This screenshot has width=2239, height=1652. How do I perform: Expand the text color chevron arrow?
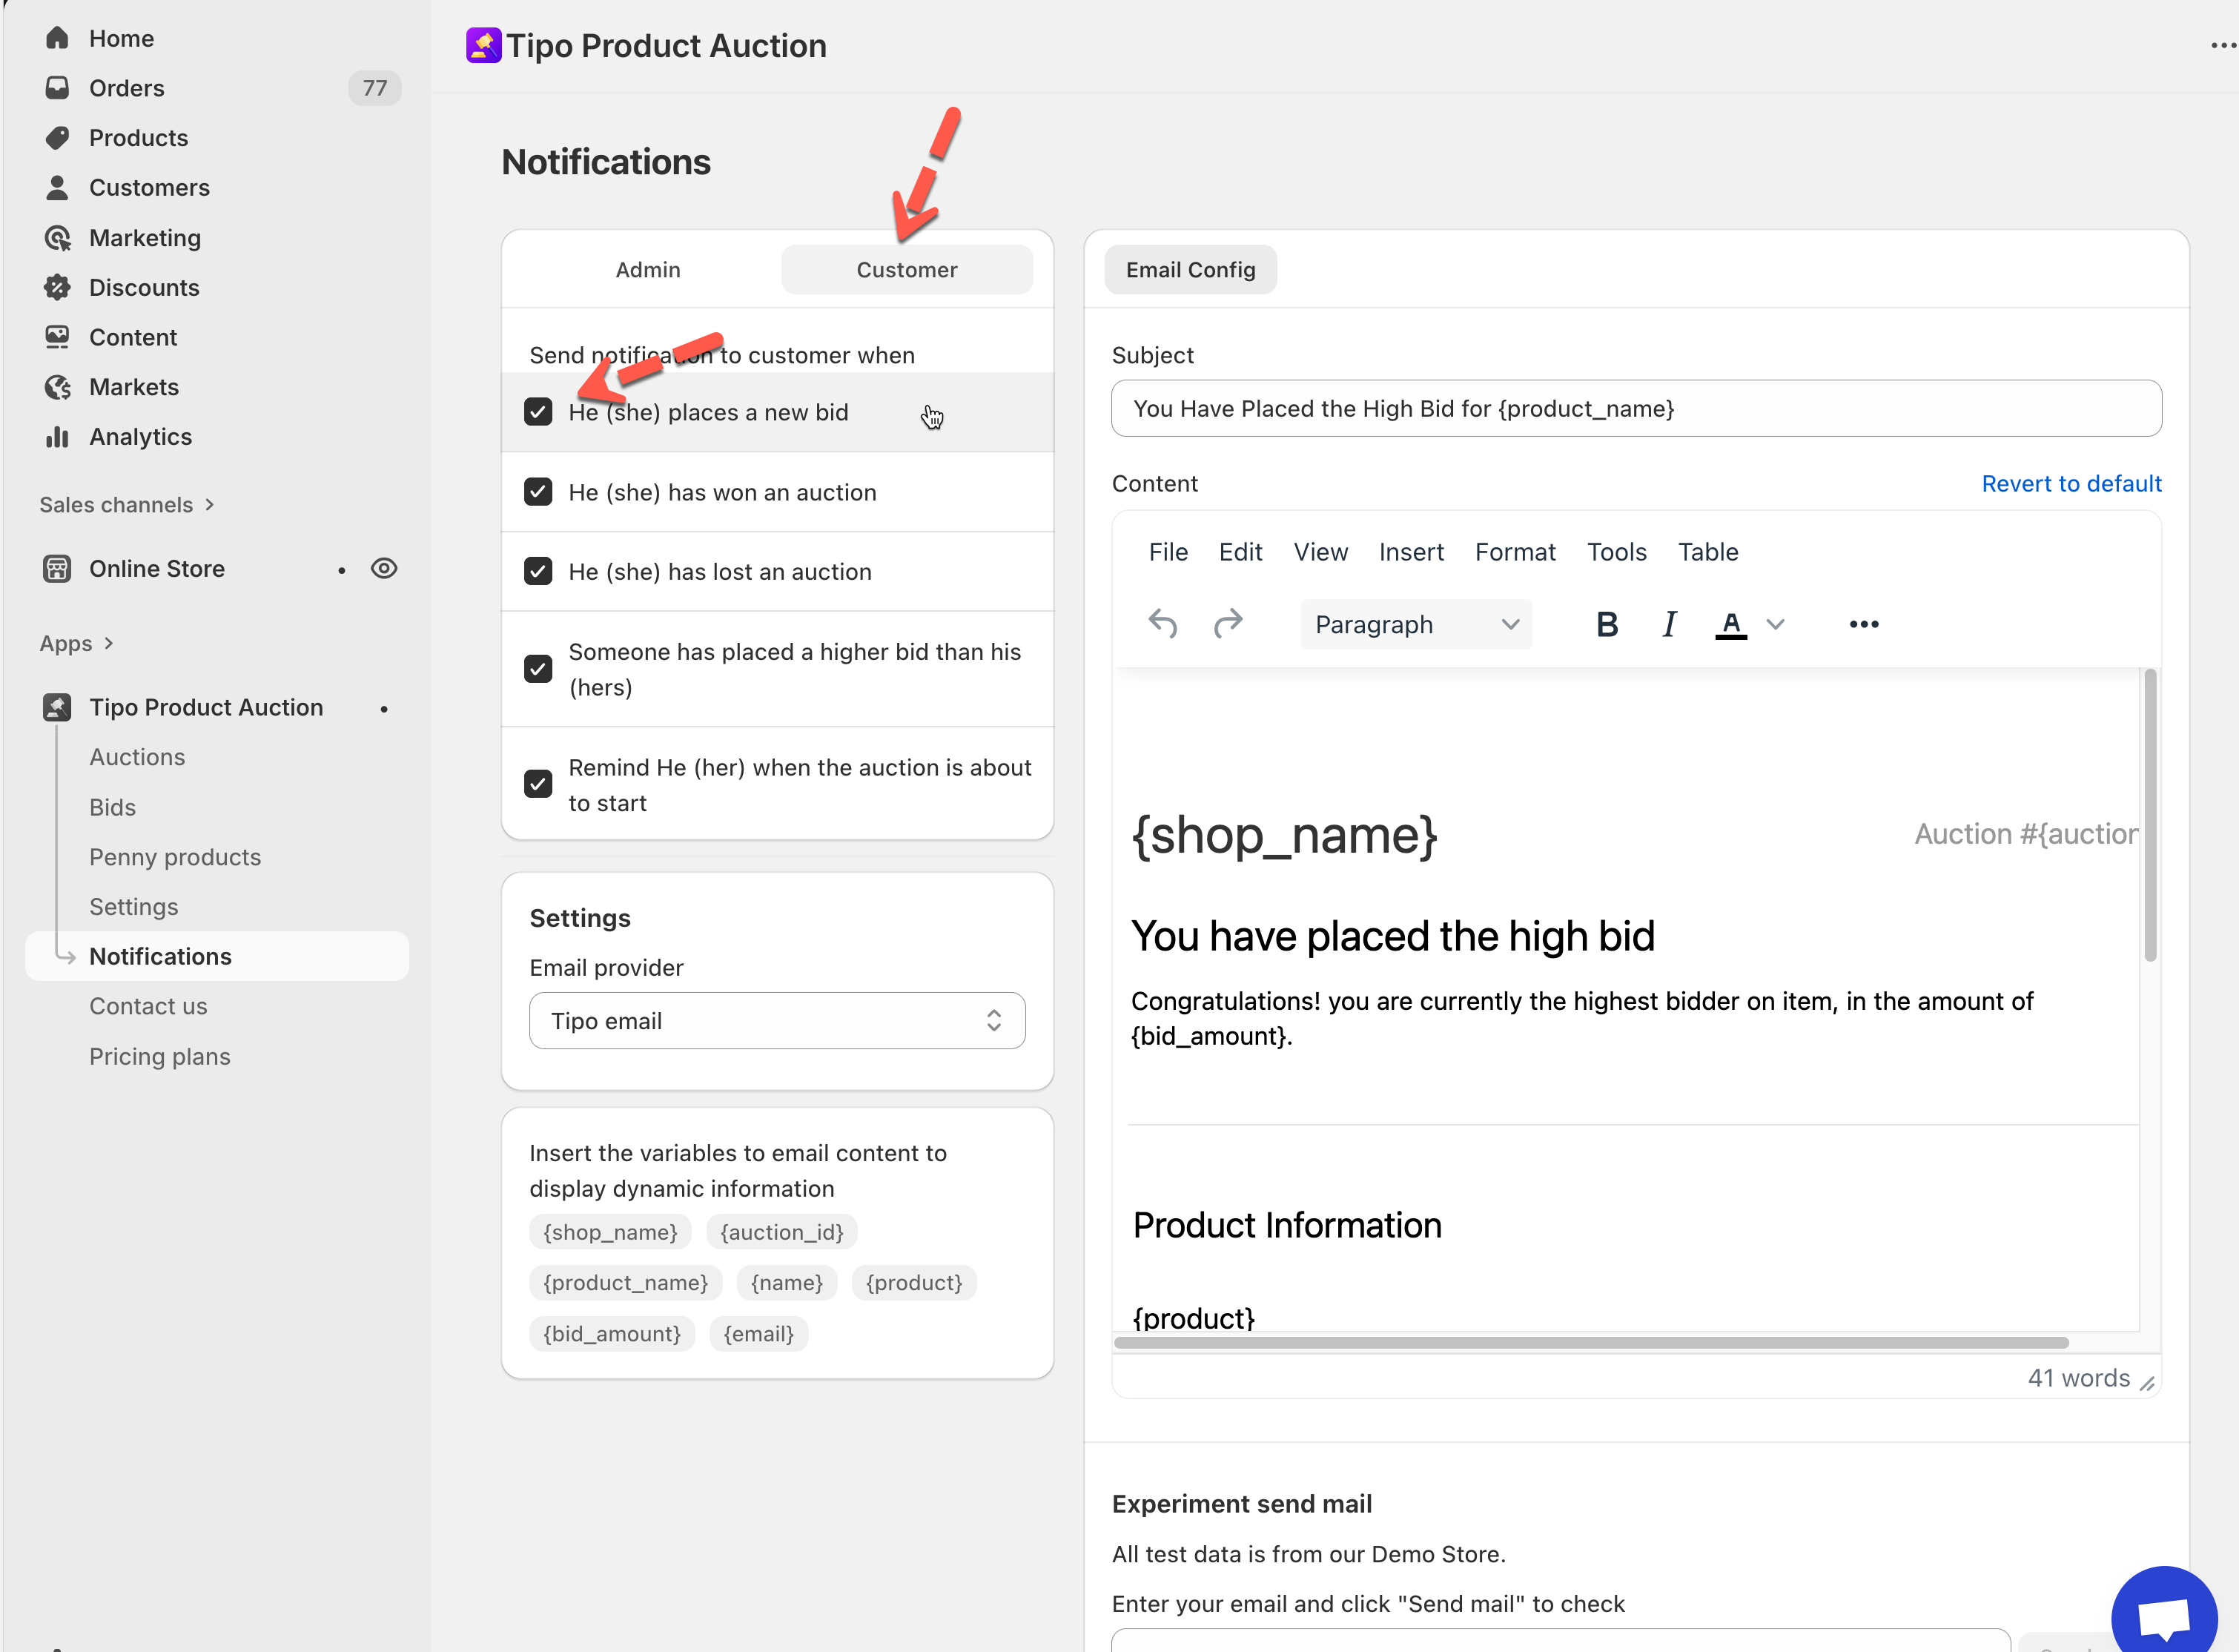click(1775, 624)
